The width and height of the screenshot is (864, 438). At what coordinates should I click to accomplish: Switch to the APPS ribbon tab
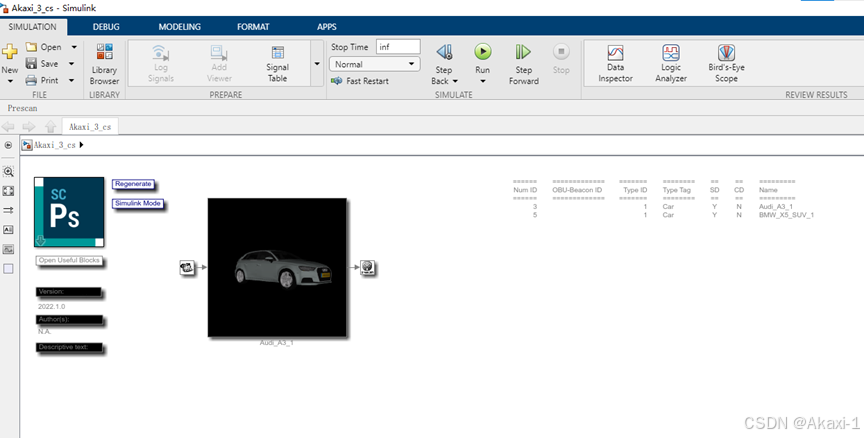click(x=327, y=26)
